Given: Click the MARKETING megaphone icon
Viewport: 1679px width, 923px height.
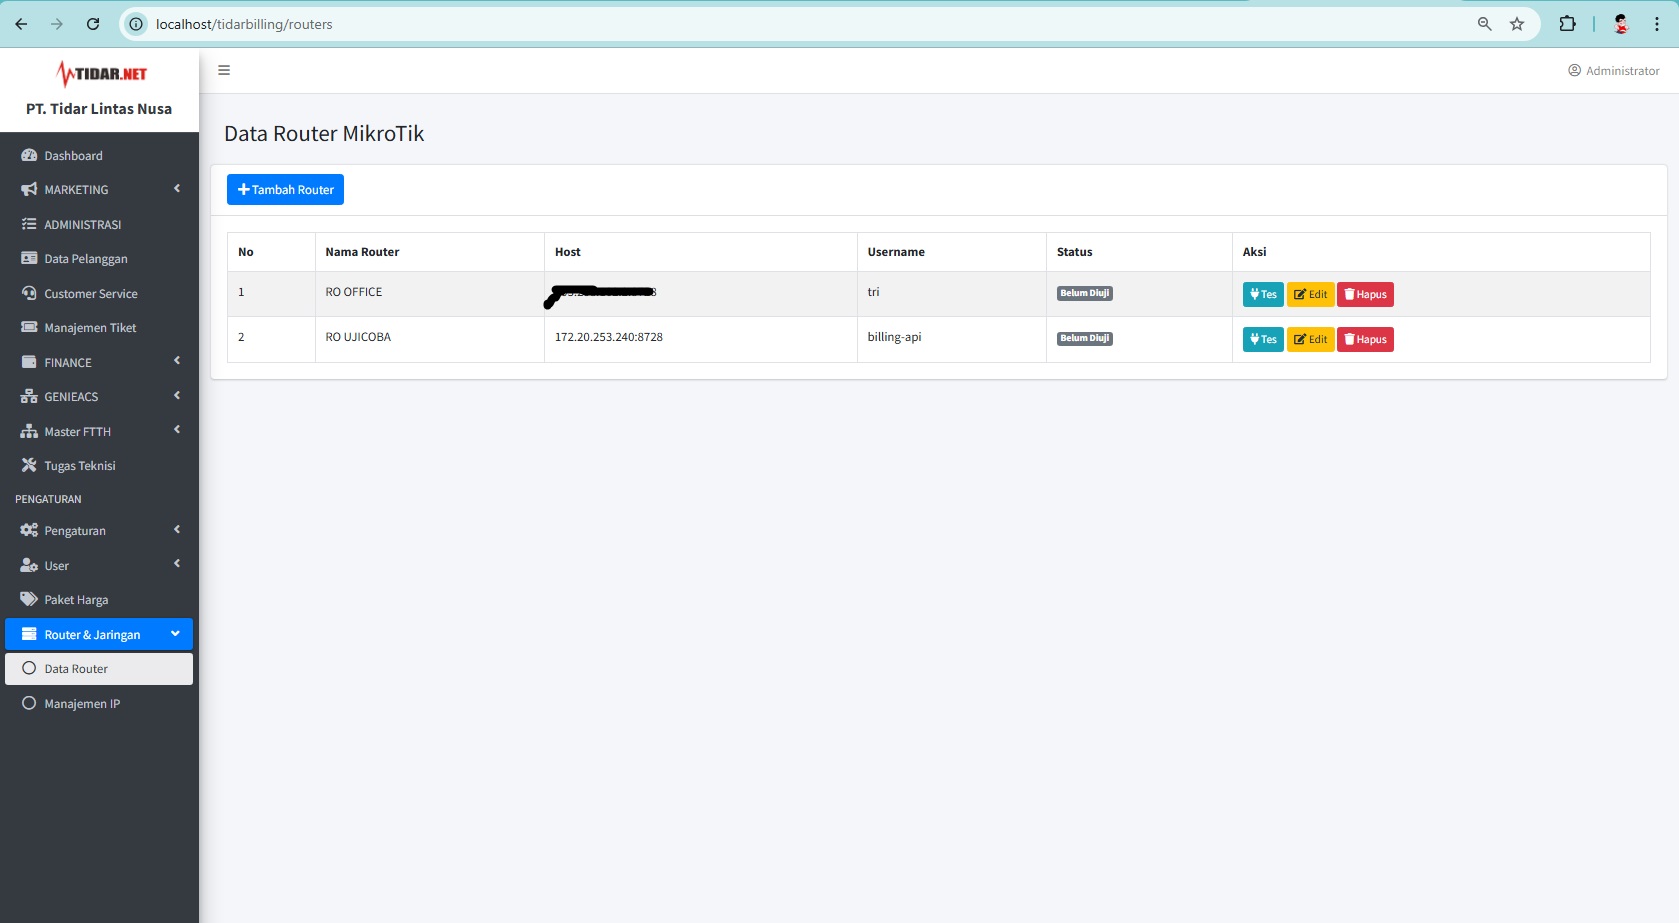Looking at the screenshot, I should coord(29,190).
